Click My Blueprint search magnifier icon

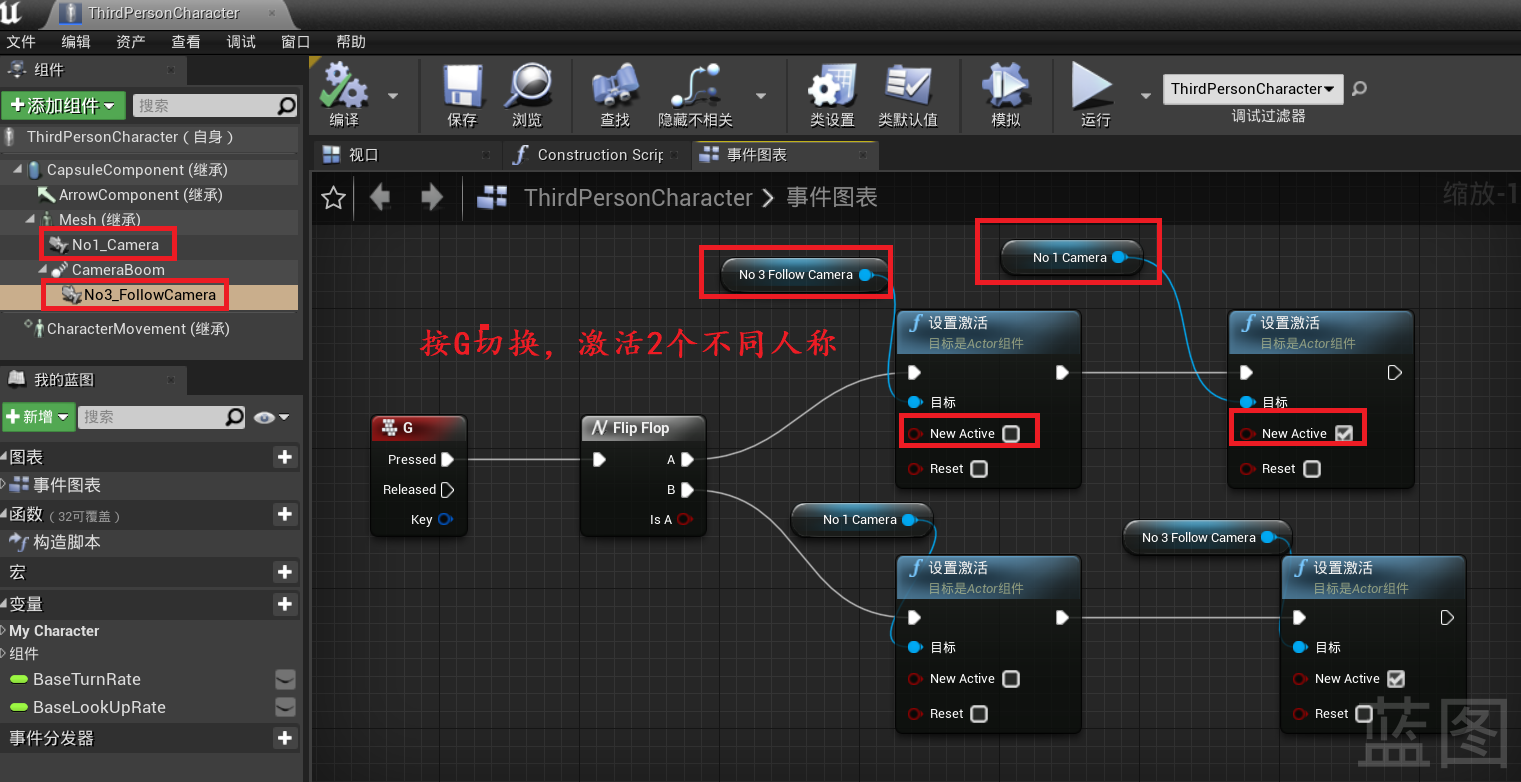click(x=234, y=416)
